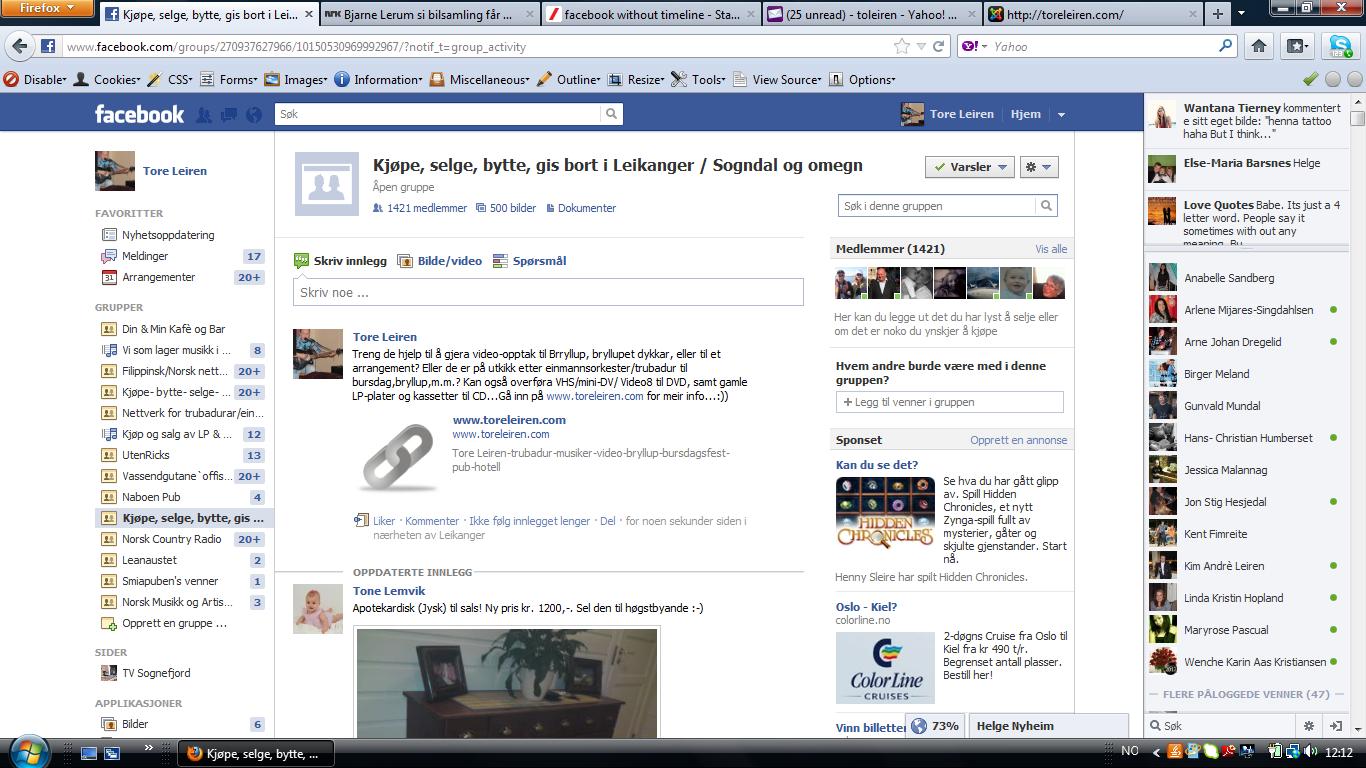Screen dimensions: 1366x768
Task: Select Spørsmål poll icon option
Action: [500, 261]
